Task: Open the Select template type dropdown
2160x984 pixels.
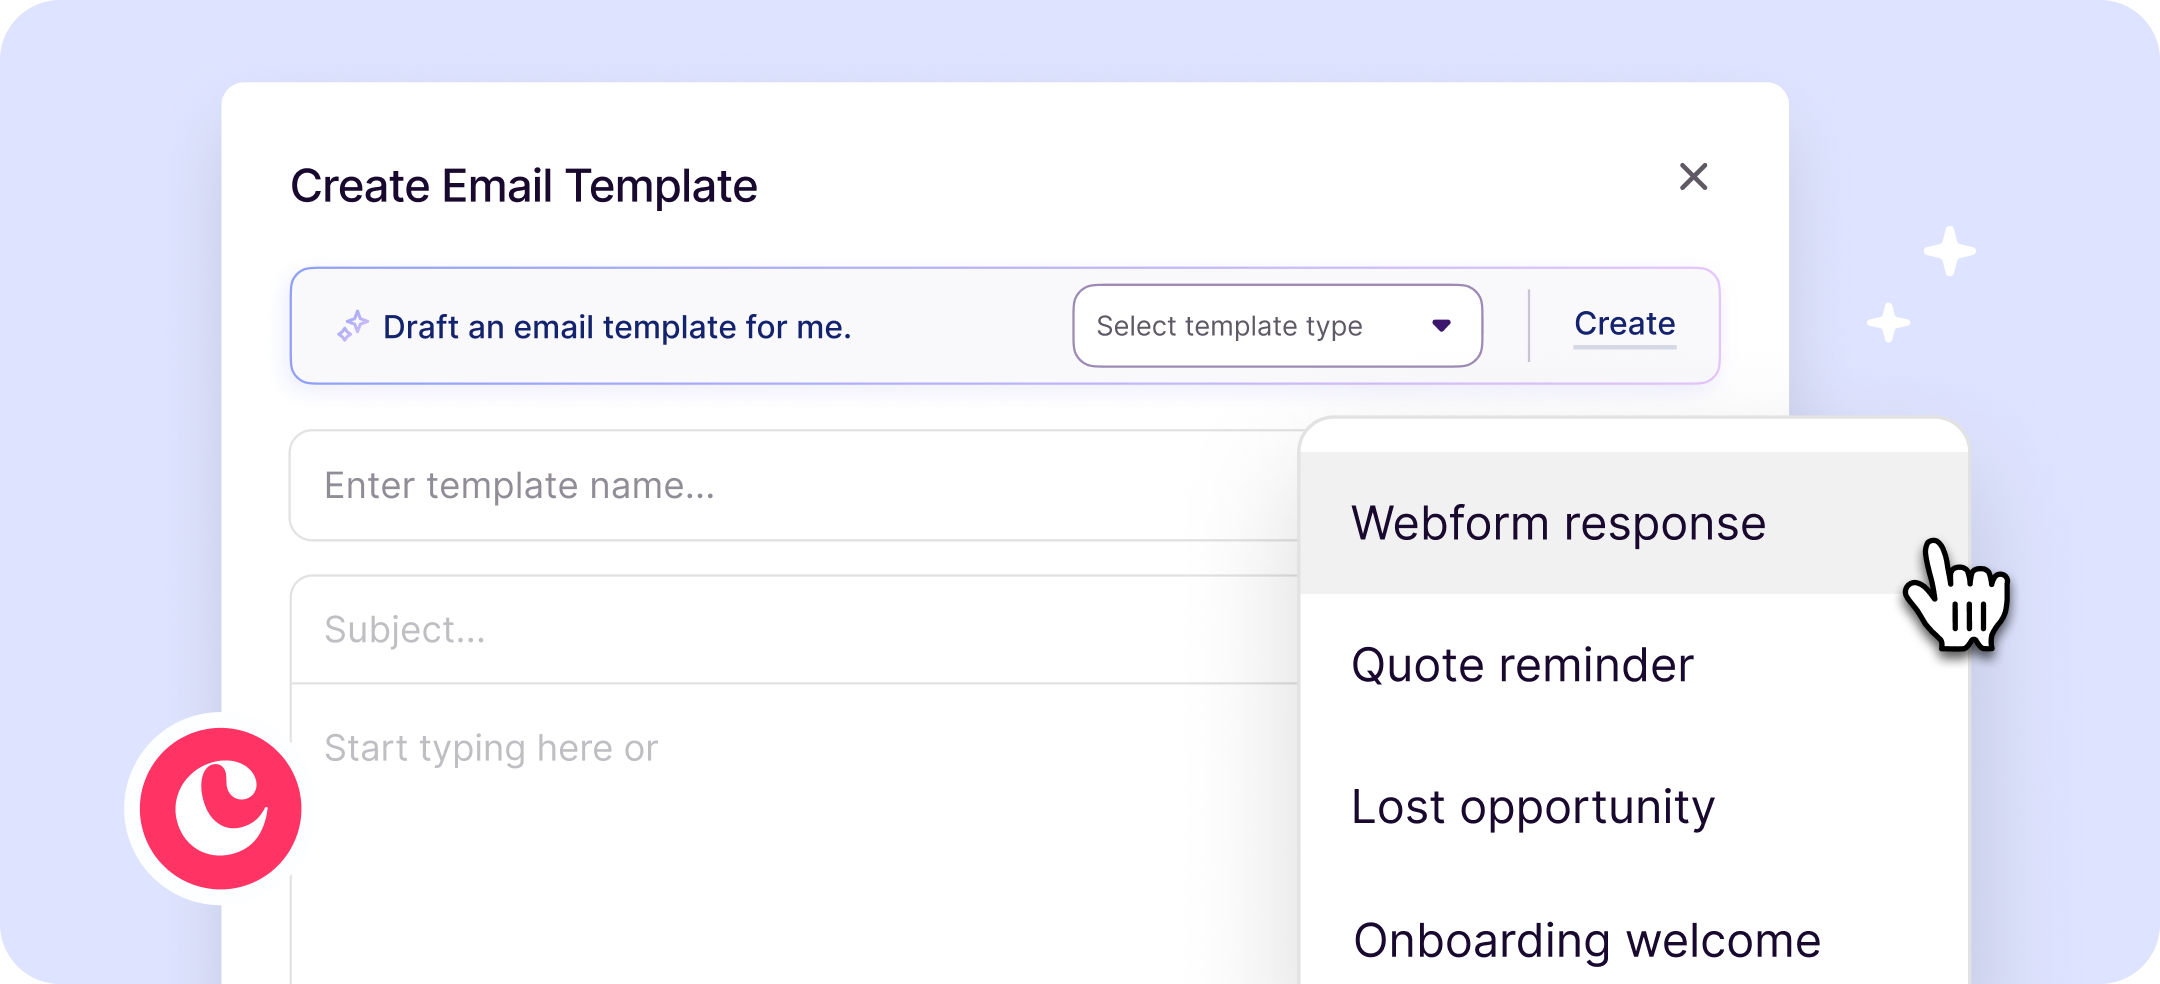Action: (1277, 326)
